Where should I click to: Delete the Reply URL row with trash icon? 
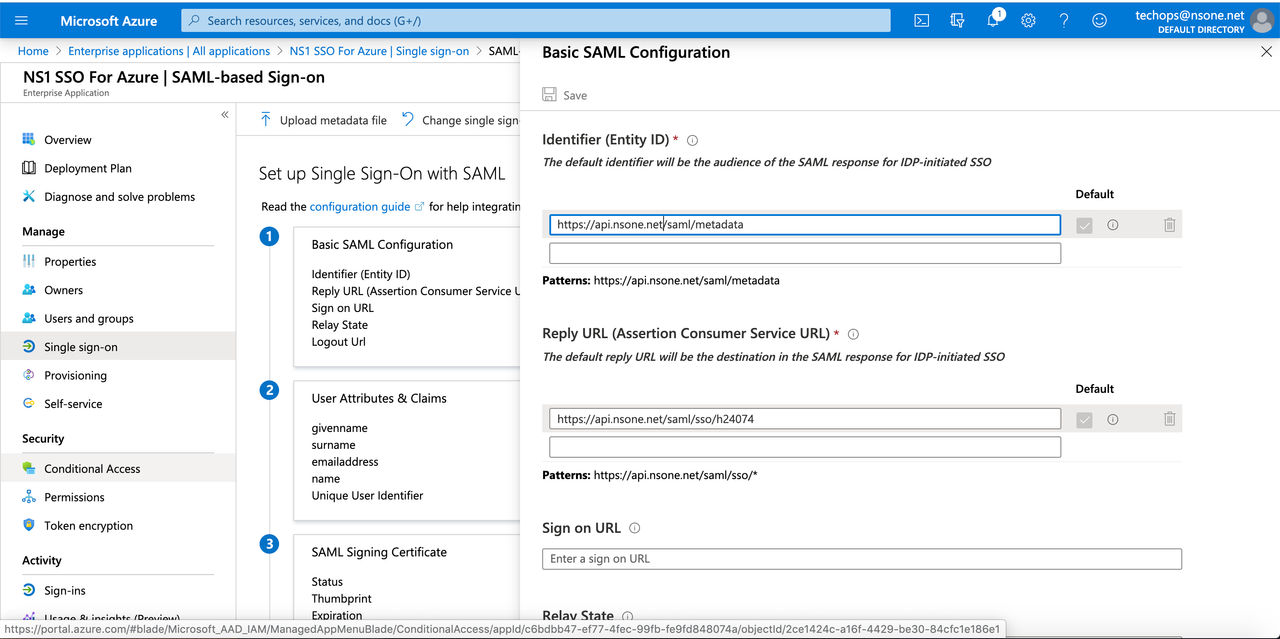(x=1169, y=419)
